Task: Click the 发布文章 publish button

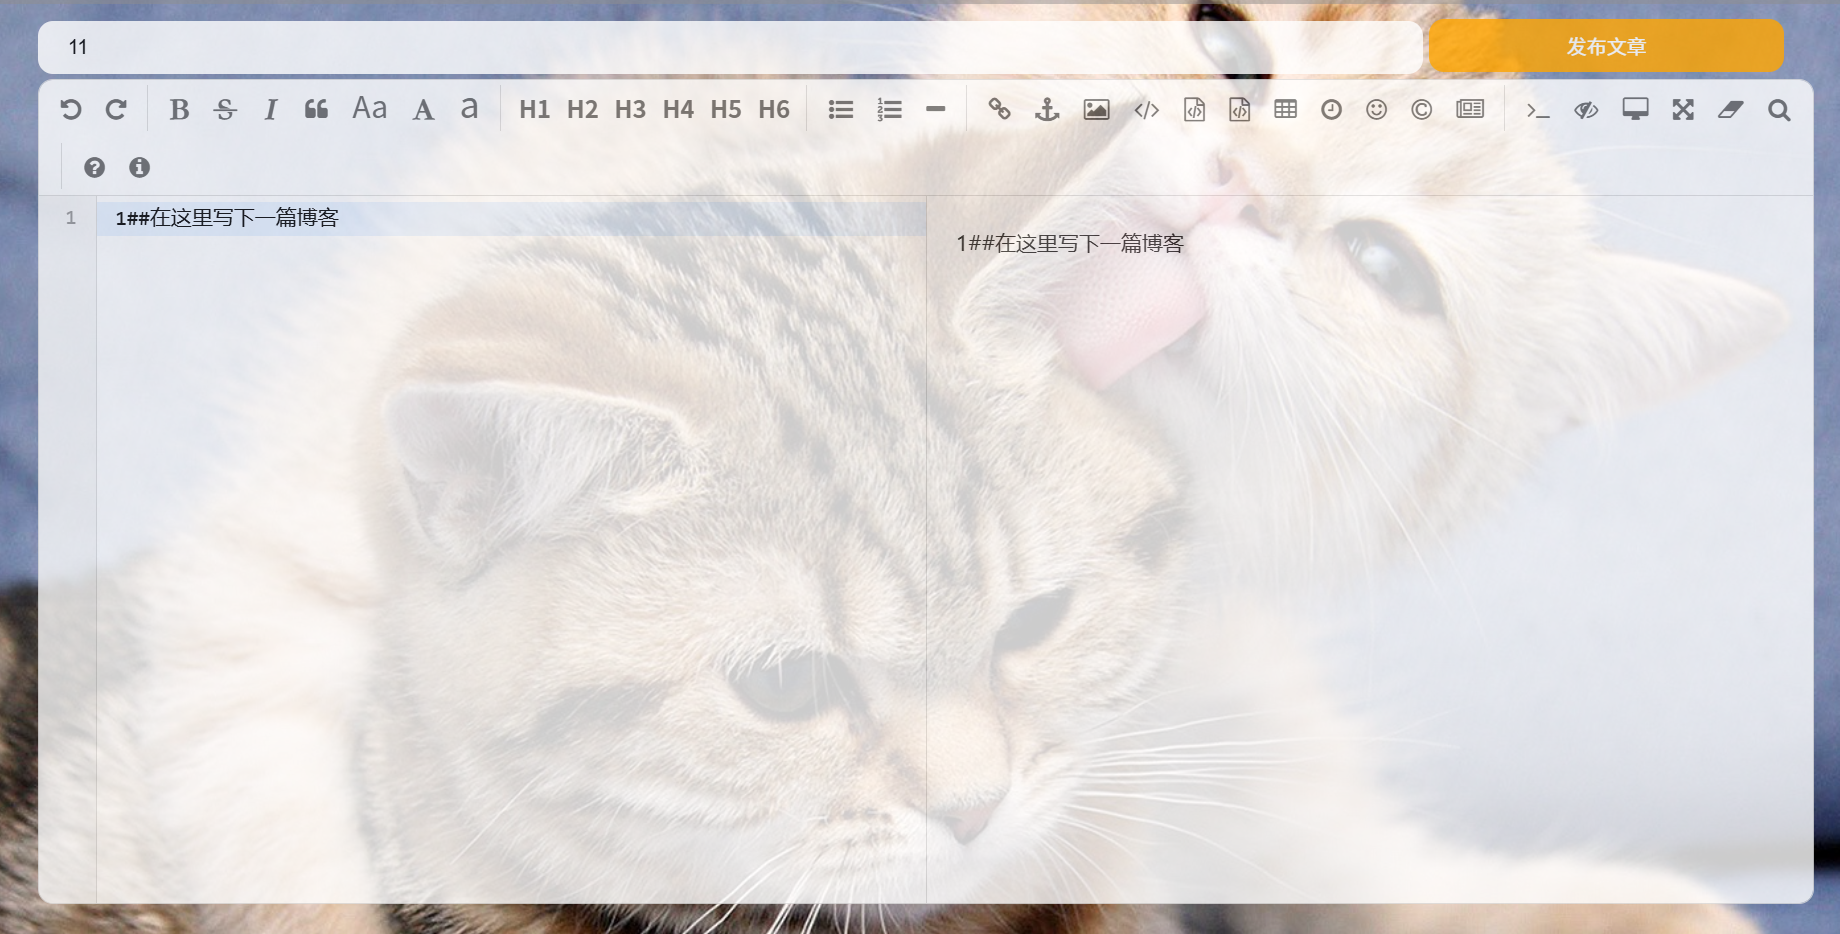Action: point(1606,46)
